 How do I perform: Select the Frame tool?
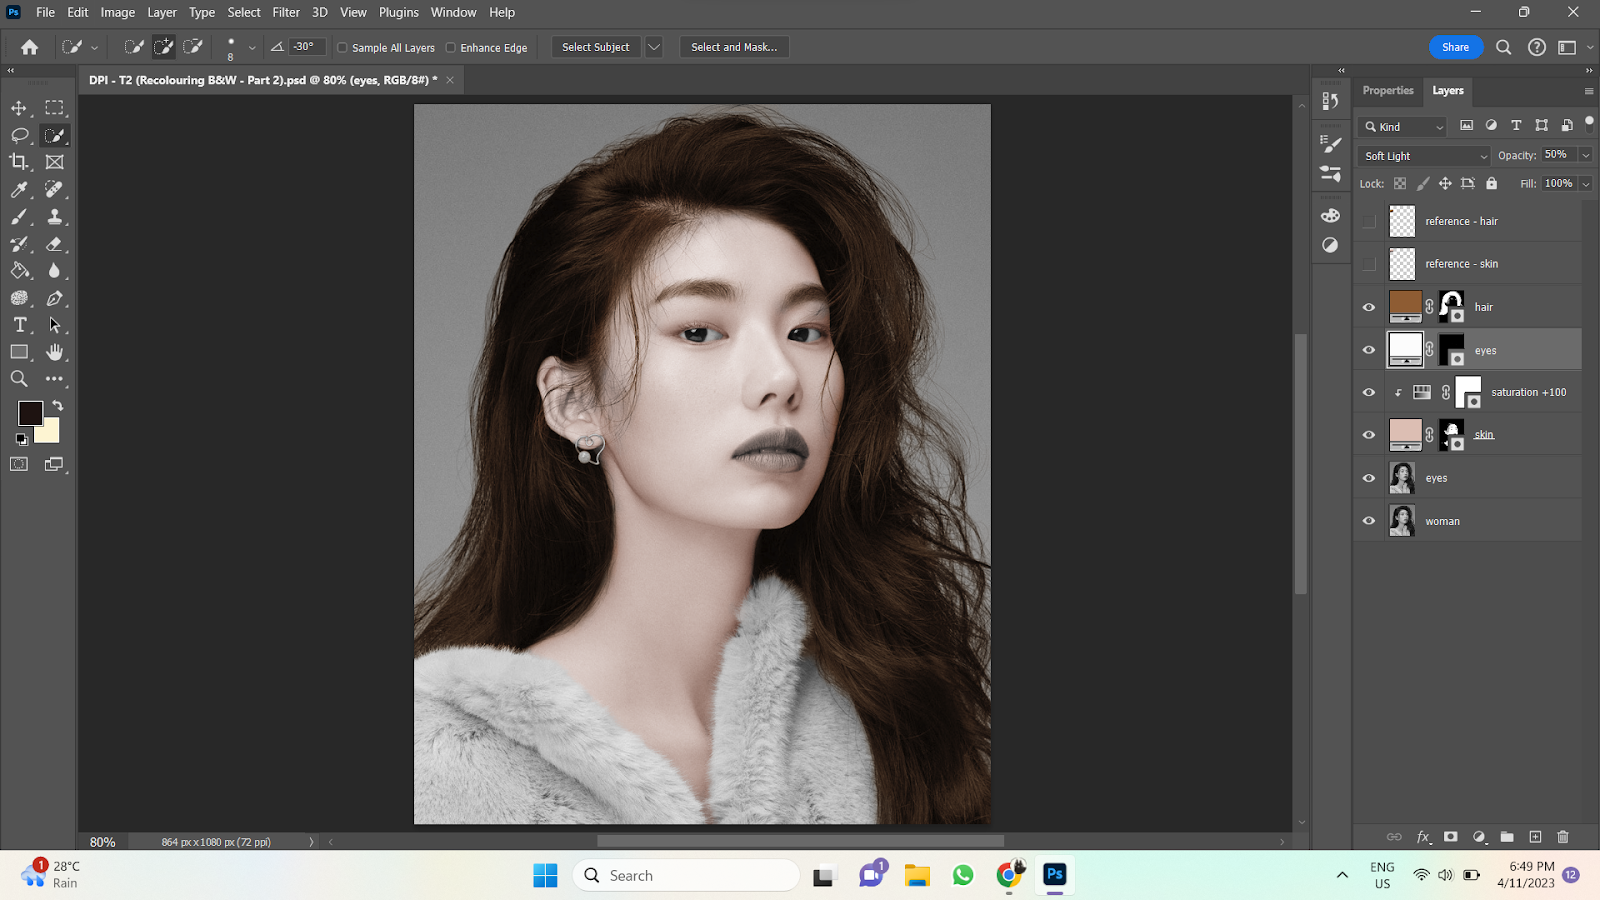point(55,162)
